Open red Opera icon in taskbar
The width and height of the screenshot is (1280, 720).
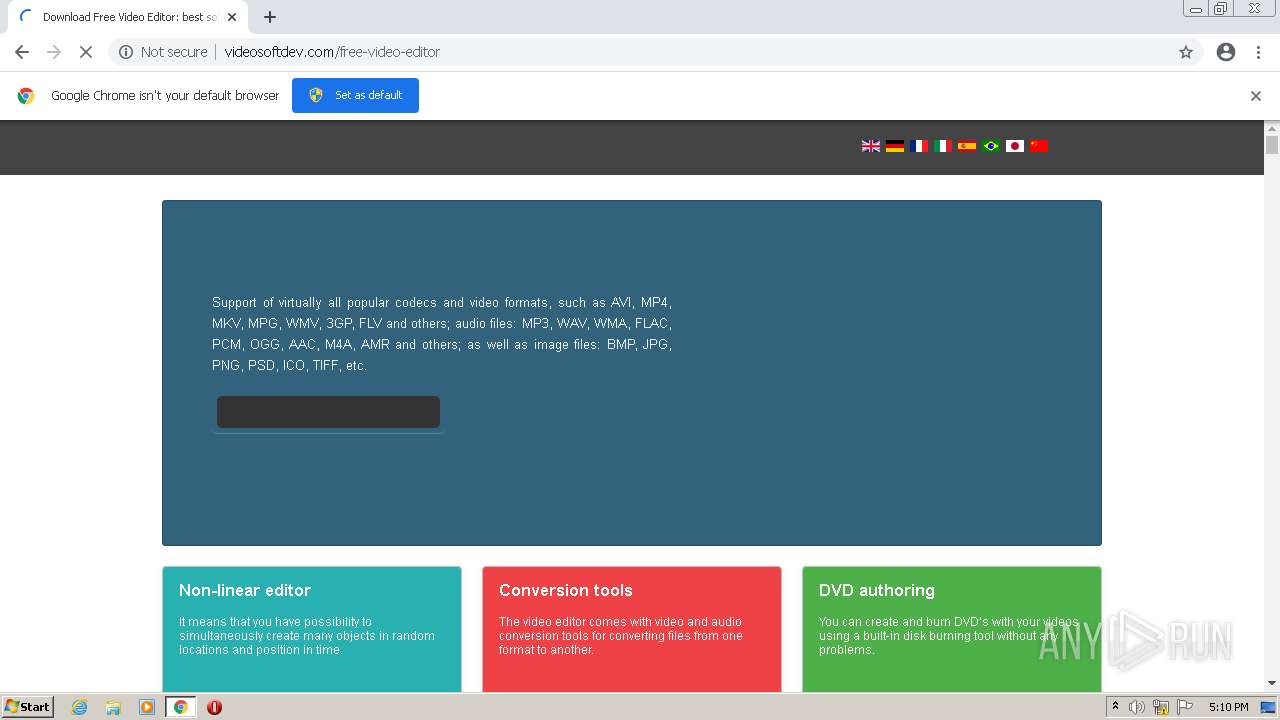pyautogui.click(x=214, y=707)
